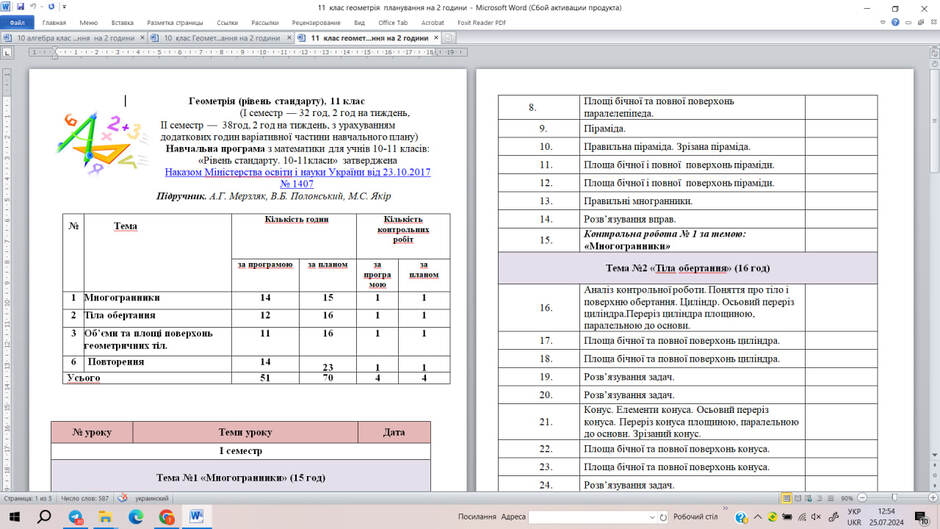Switch to Web Layout view button

coord(808,498)
